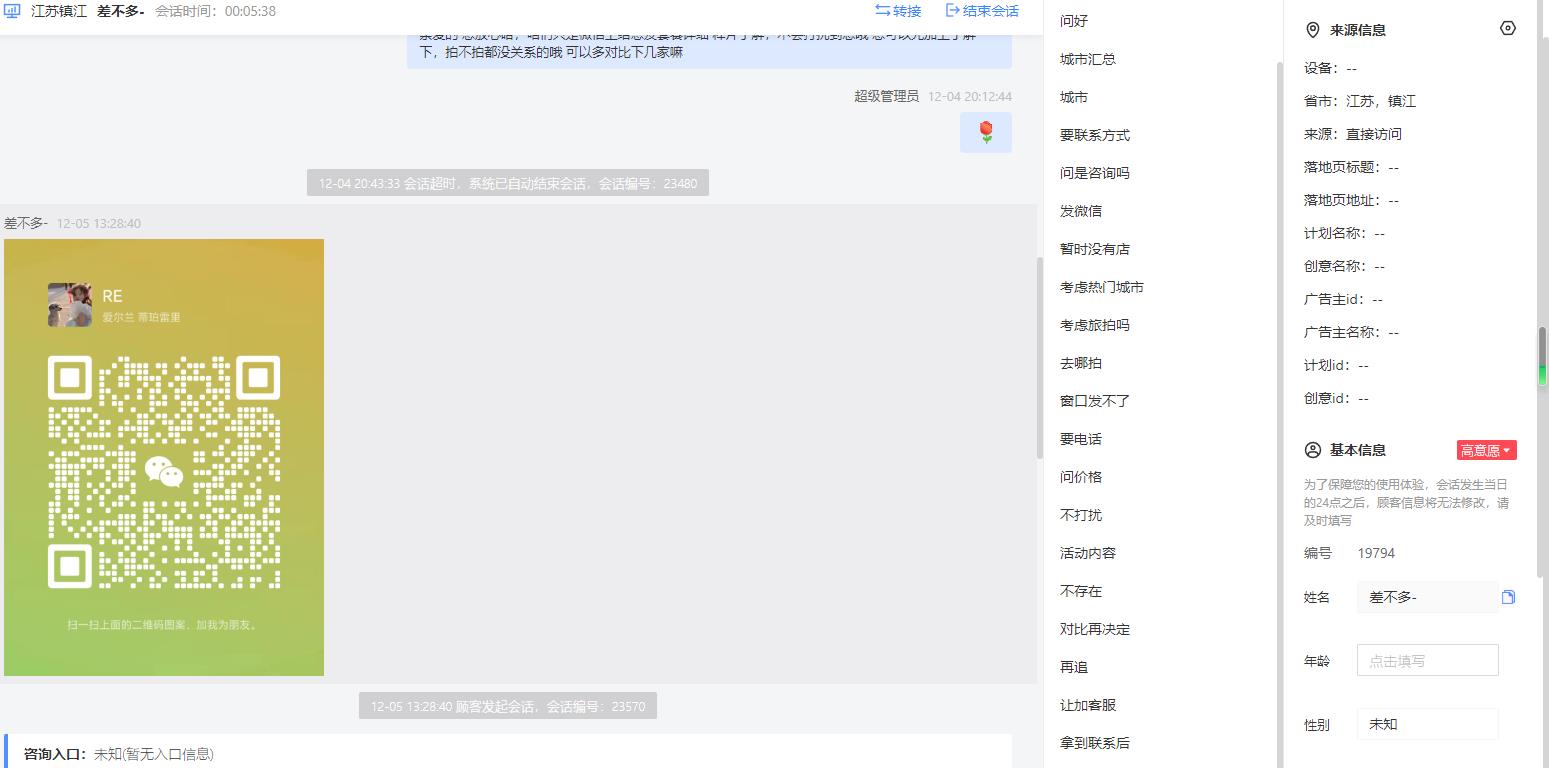Viewport: 1549px width, 768px height.
Task: Click the 计划名称 row
Action: [x=1345, y=233]
